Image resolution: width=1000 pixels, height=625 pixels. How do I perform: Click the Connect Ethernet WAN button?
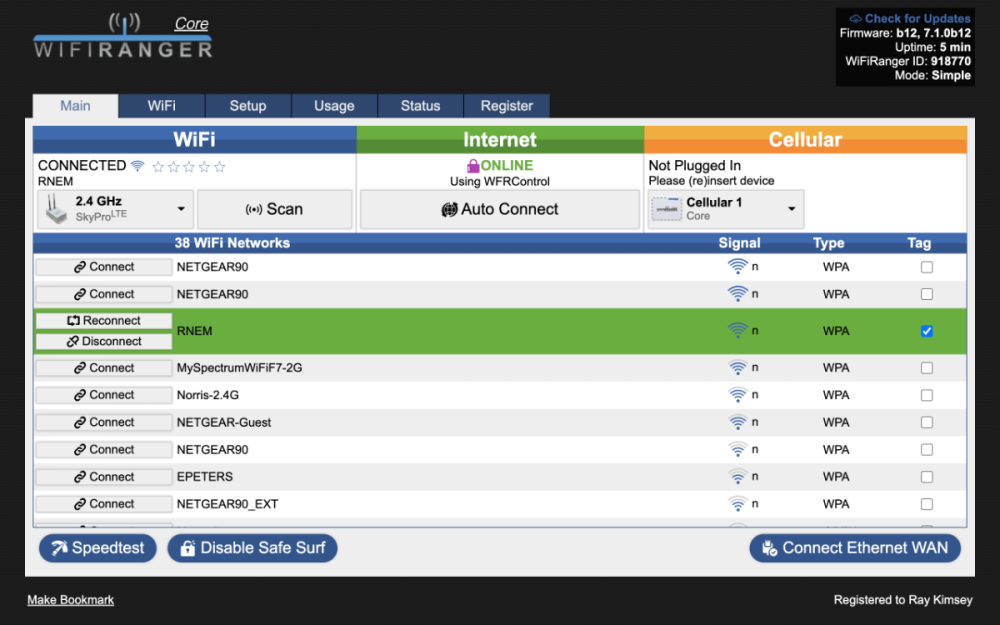(854, 548)
